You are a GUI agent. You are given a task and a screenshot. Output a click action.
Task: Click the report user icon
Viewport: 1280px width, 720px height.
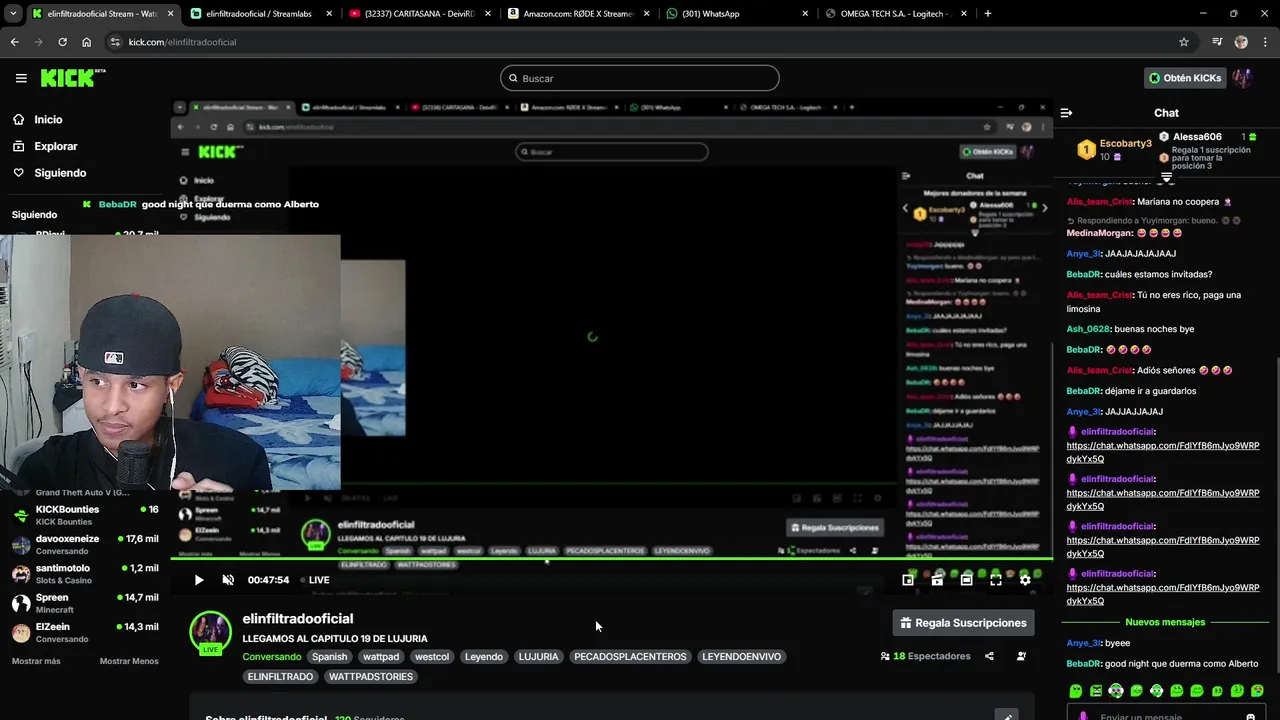coord(1021,657)
